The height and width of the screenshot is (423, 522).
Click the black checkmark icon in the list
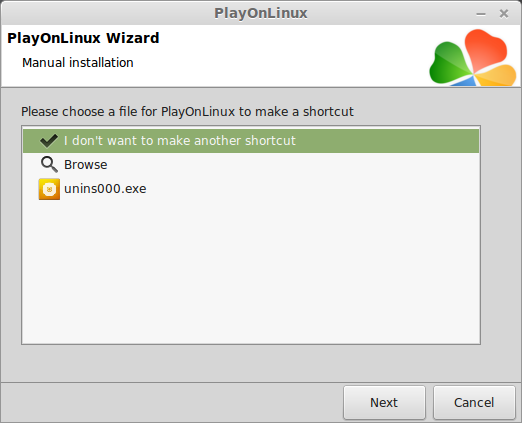click(49, 141)
